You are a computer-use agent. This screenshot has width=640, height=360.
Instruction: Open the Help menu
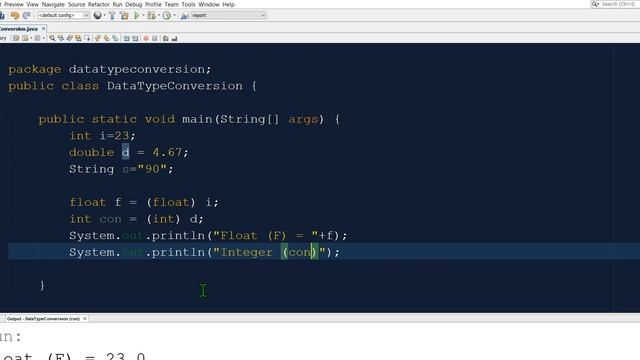(x=229, y=4)
